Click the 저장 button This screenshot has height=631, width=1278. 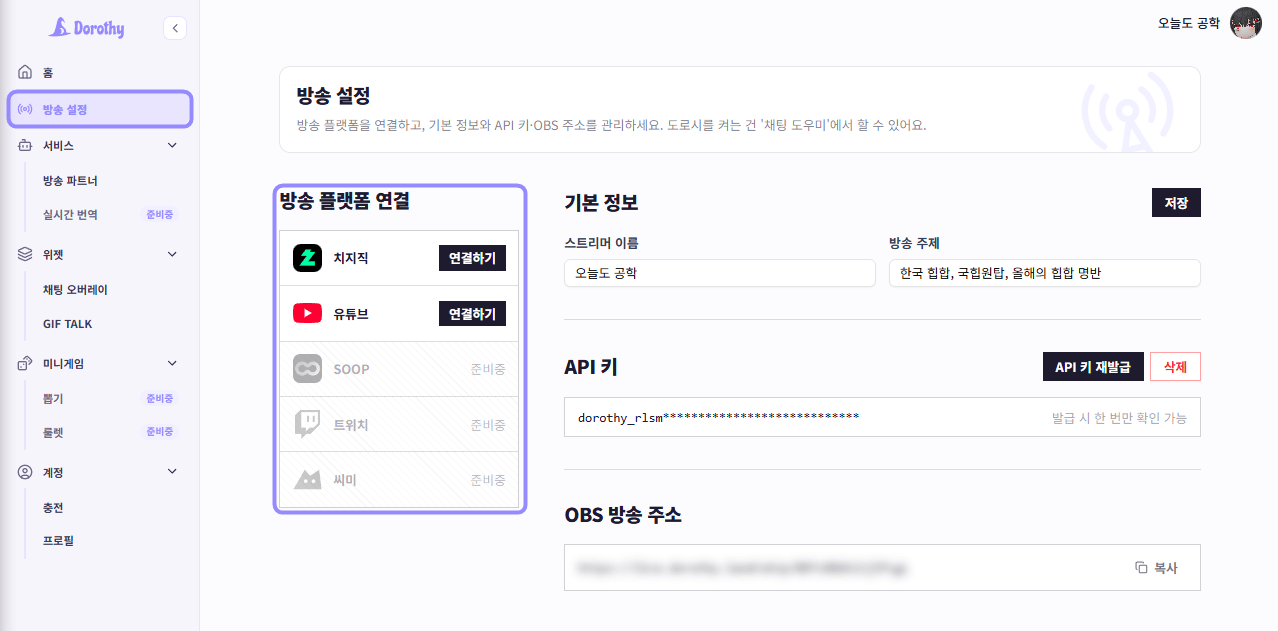point(1176,203)
